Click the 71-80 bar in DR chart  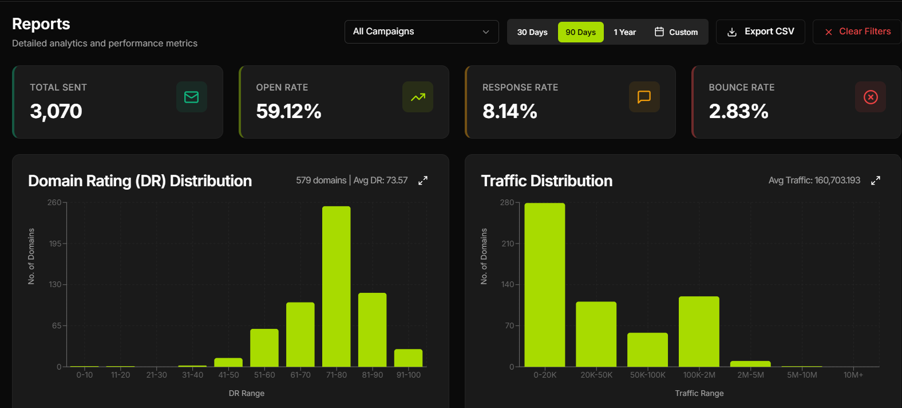(x=336, y=287)
